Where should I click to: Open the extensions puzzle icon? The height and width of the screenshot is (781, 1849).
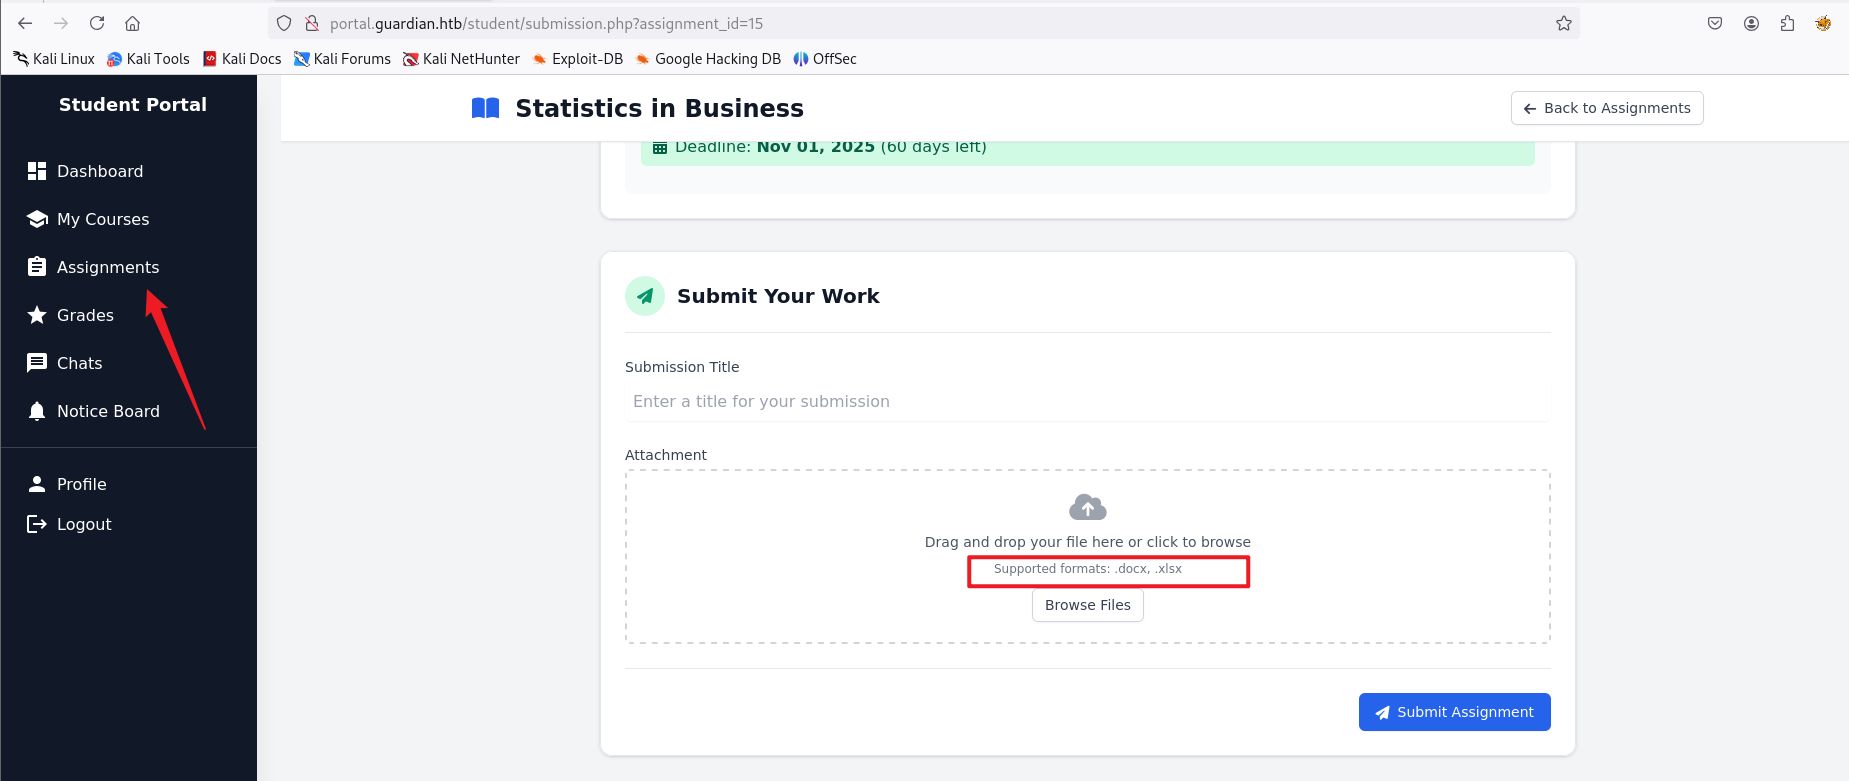pyautogui.click(x=1787, y=23)
